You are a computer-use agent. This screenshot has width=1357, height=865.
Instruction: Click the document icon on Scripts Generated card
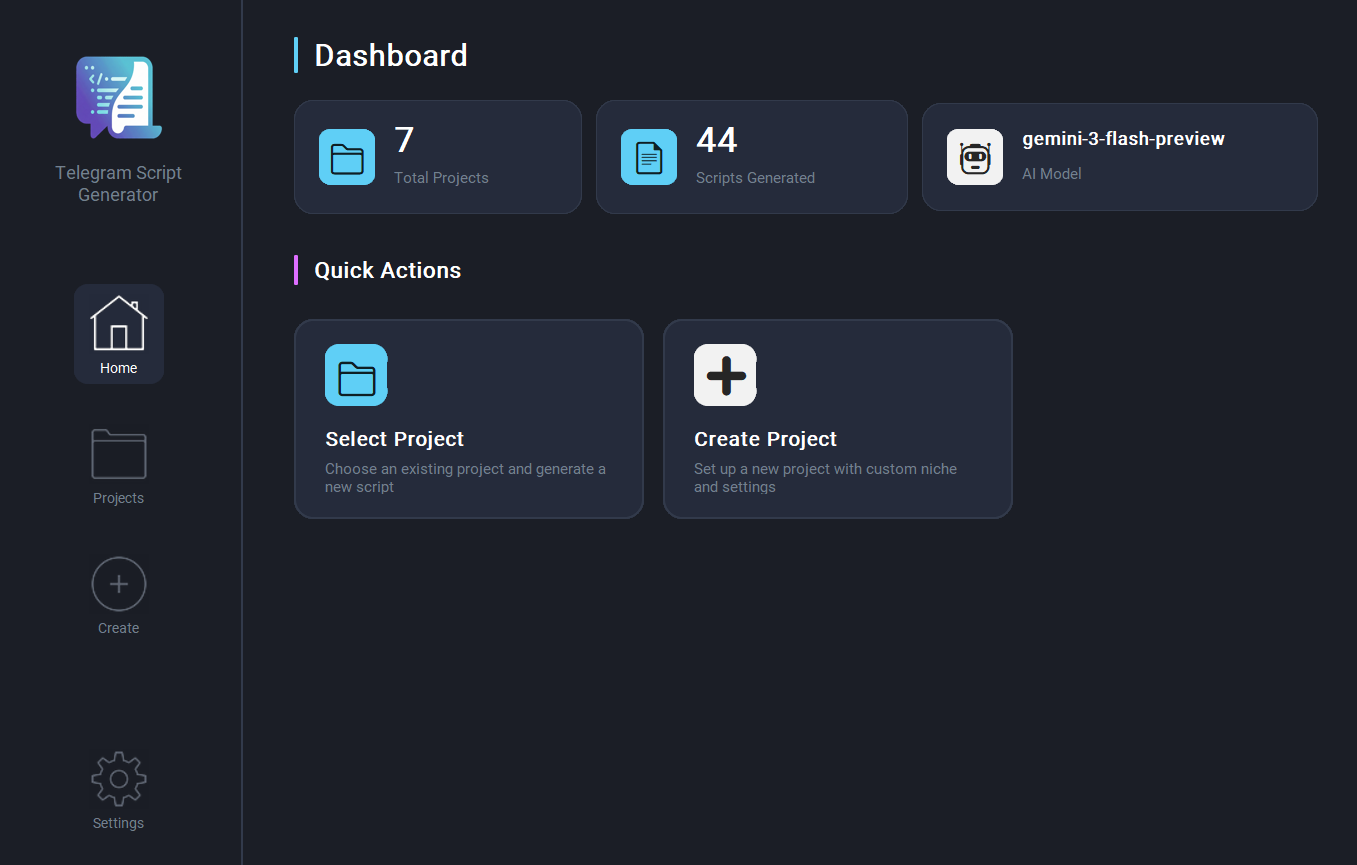648,157
